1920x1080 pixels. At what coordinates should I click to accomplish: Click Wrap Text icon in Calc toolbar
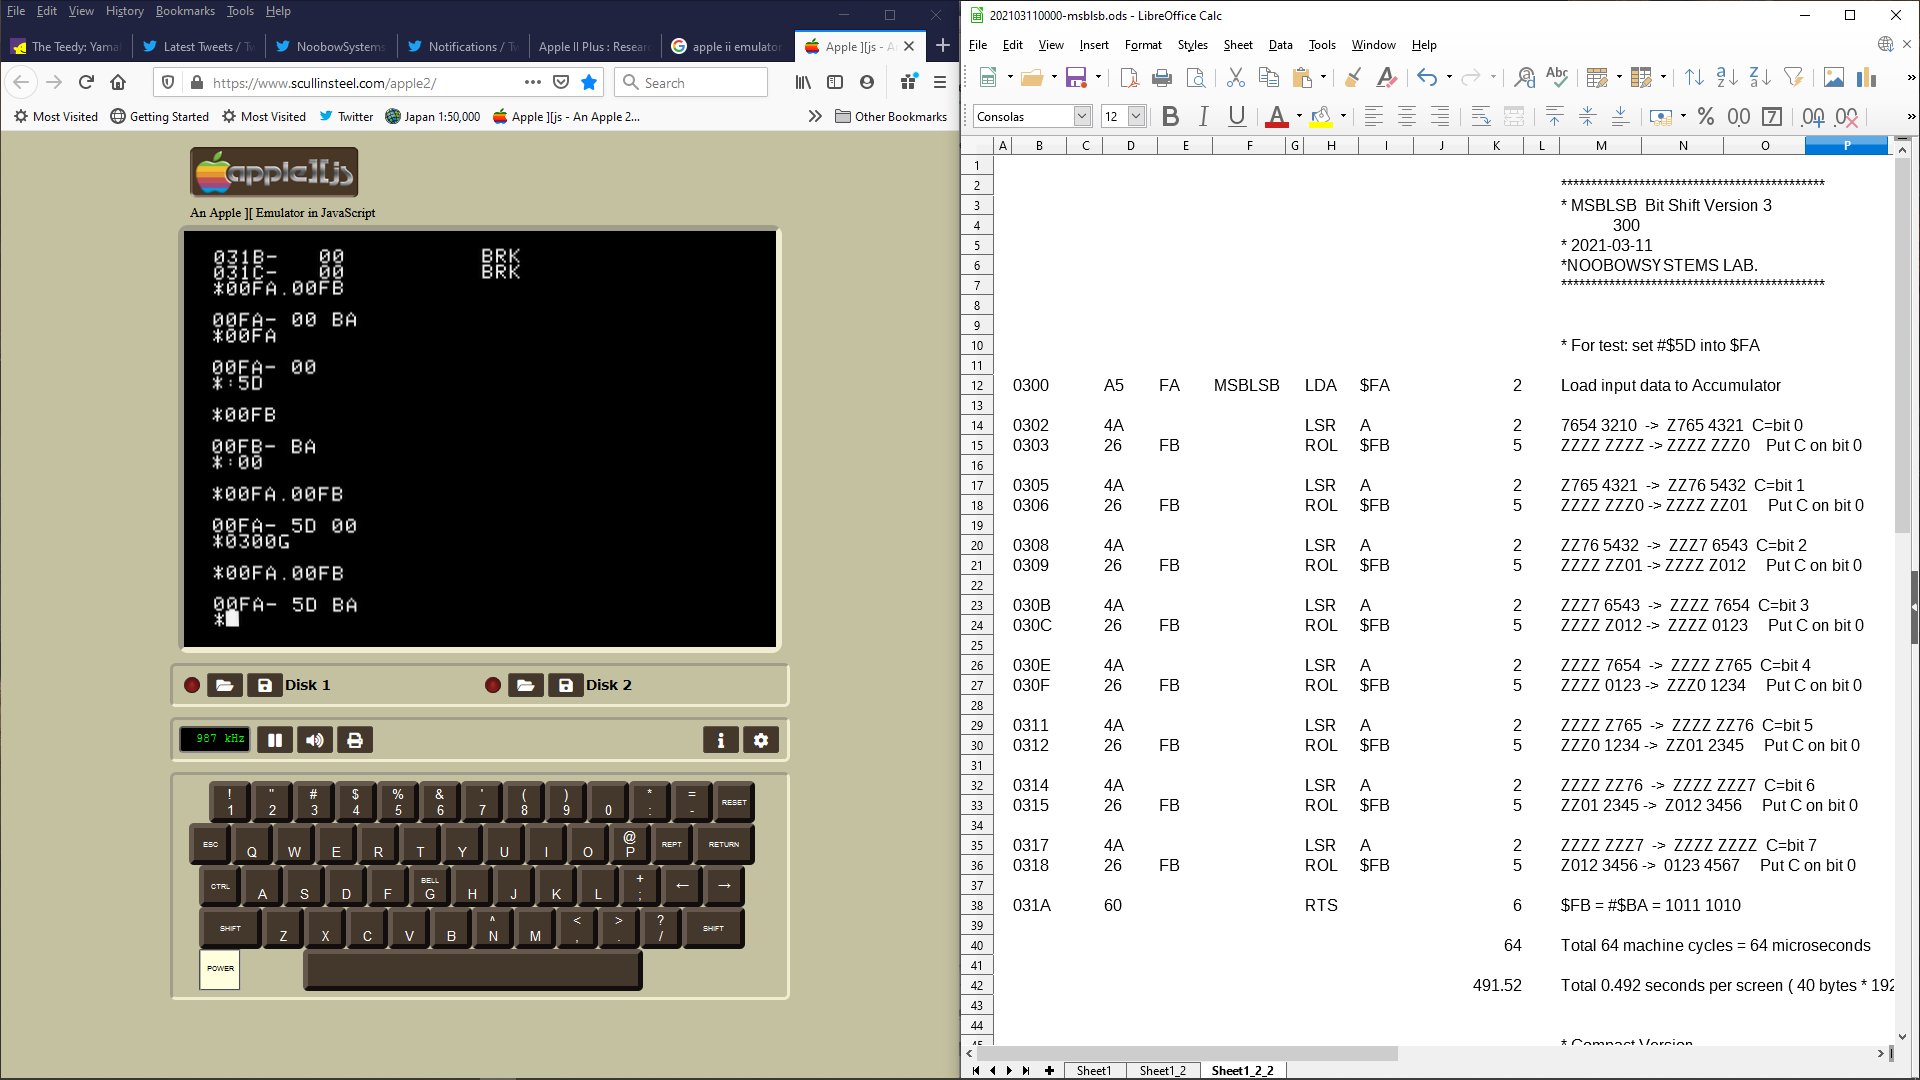click(x=1481, y=117)
